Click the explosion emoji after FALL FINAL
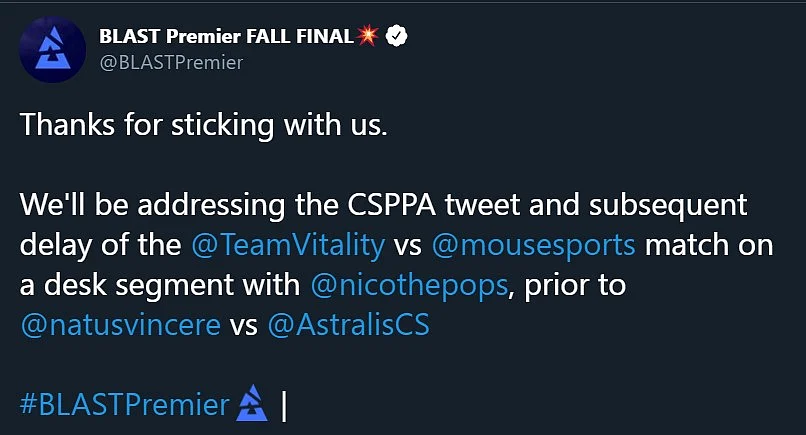 (368, 35)
